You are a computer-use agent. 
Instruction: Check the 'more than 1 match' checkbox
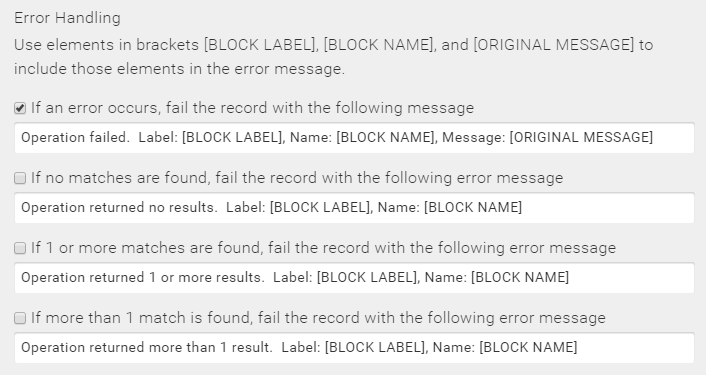pos(20,318)
